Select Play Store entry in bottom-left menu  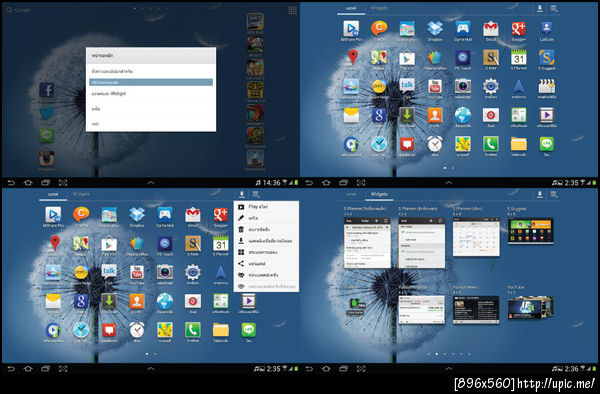click(266, 207)
